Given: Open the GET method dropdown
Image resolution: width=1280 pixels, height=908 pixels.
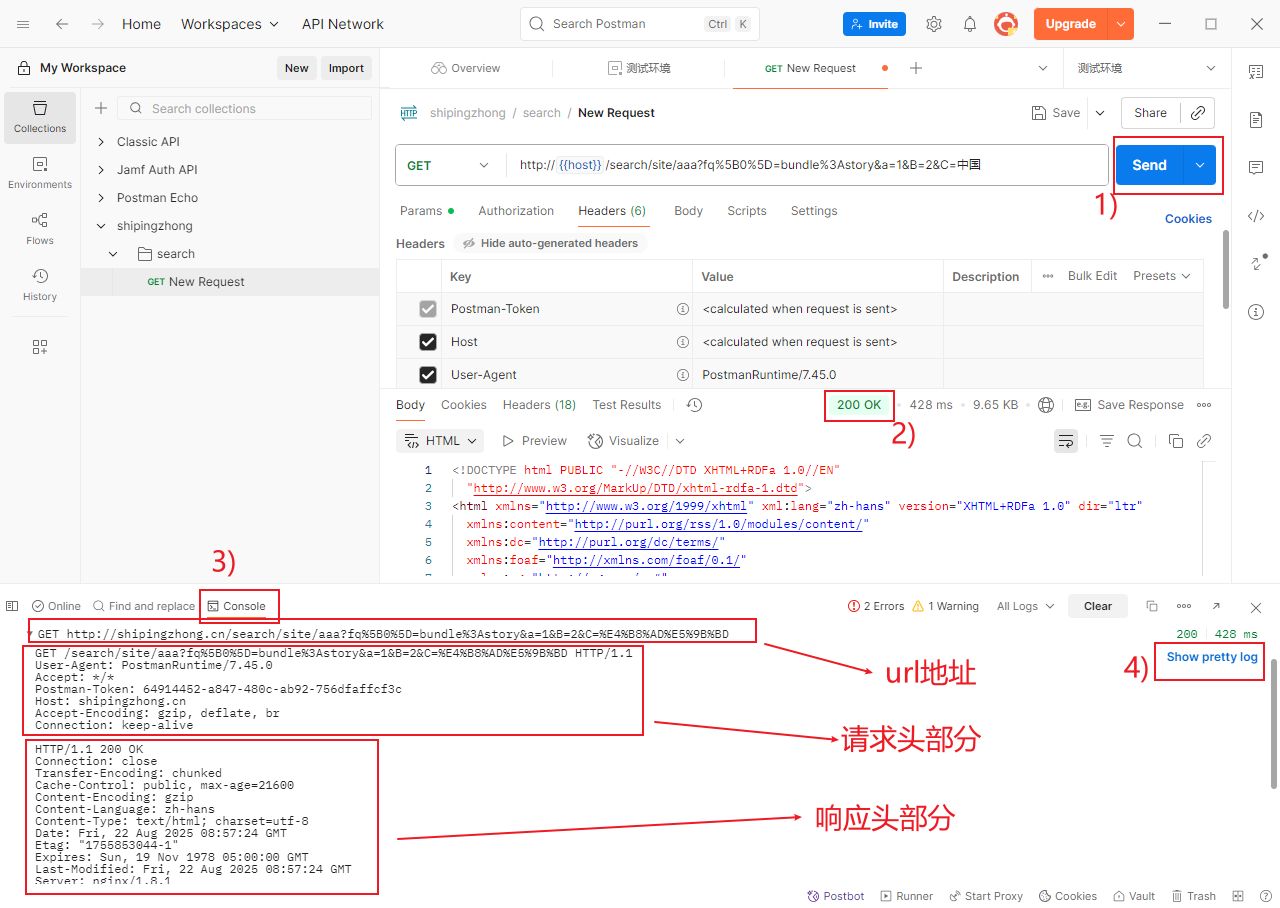Looking at the screenshot, I should pos(450,165).
